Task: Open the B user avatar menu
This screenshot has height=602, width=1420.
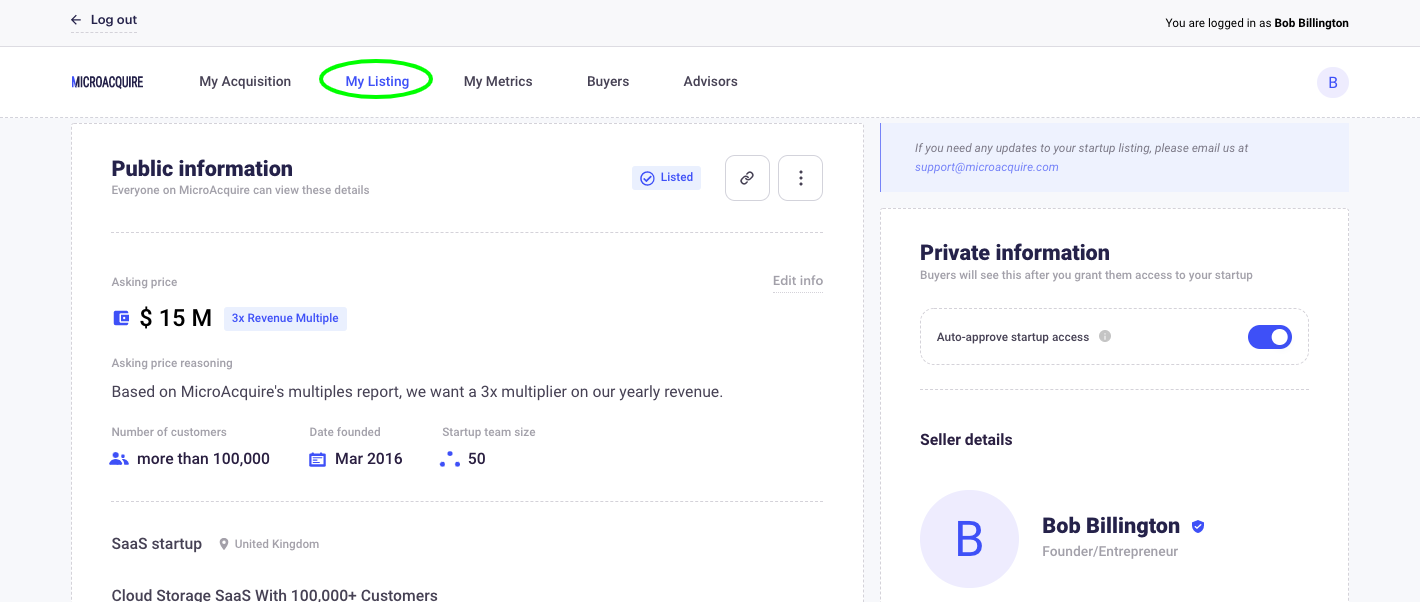Action: (x=1332, y=82)
